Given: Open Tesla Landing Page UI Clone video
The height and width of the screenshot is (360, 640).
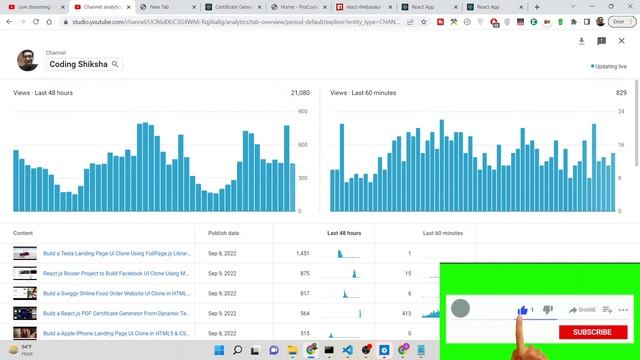Looking at the screenshot, I should (117, 253).
